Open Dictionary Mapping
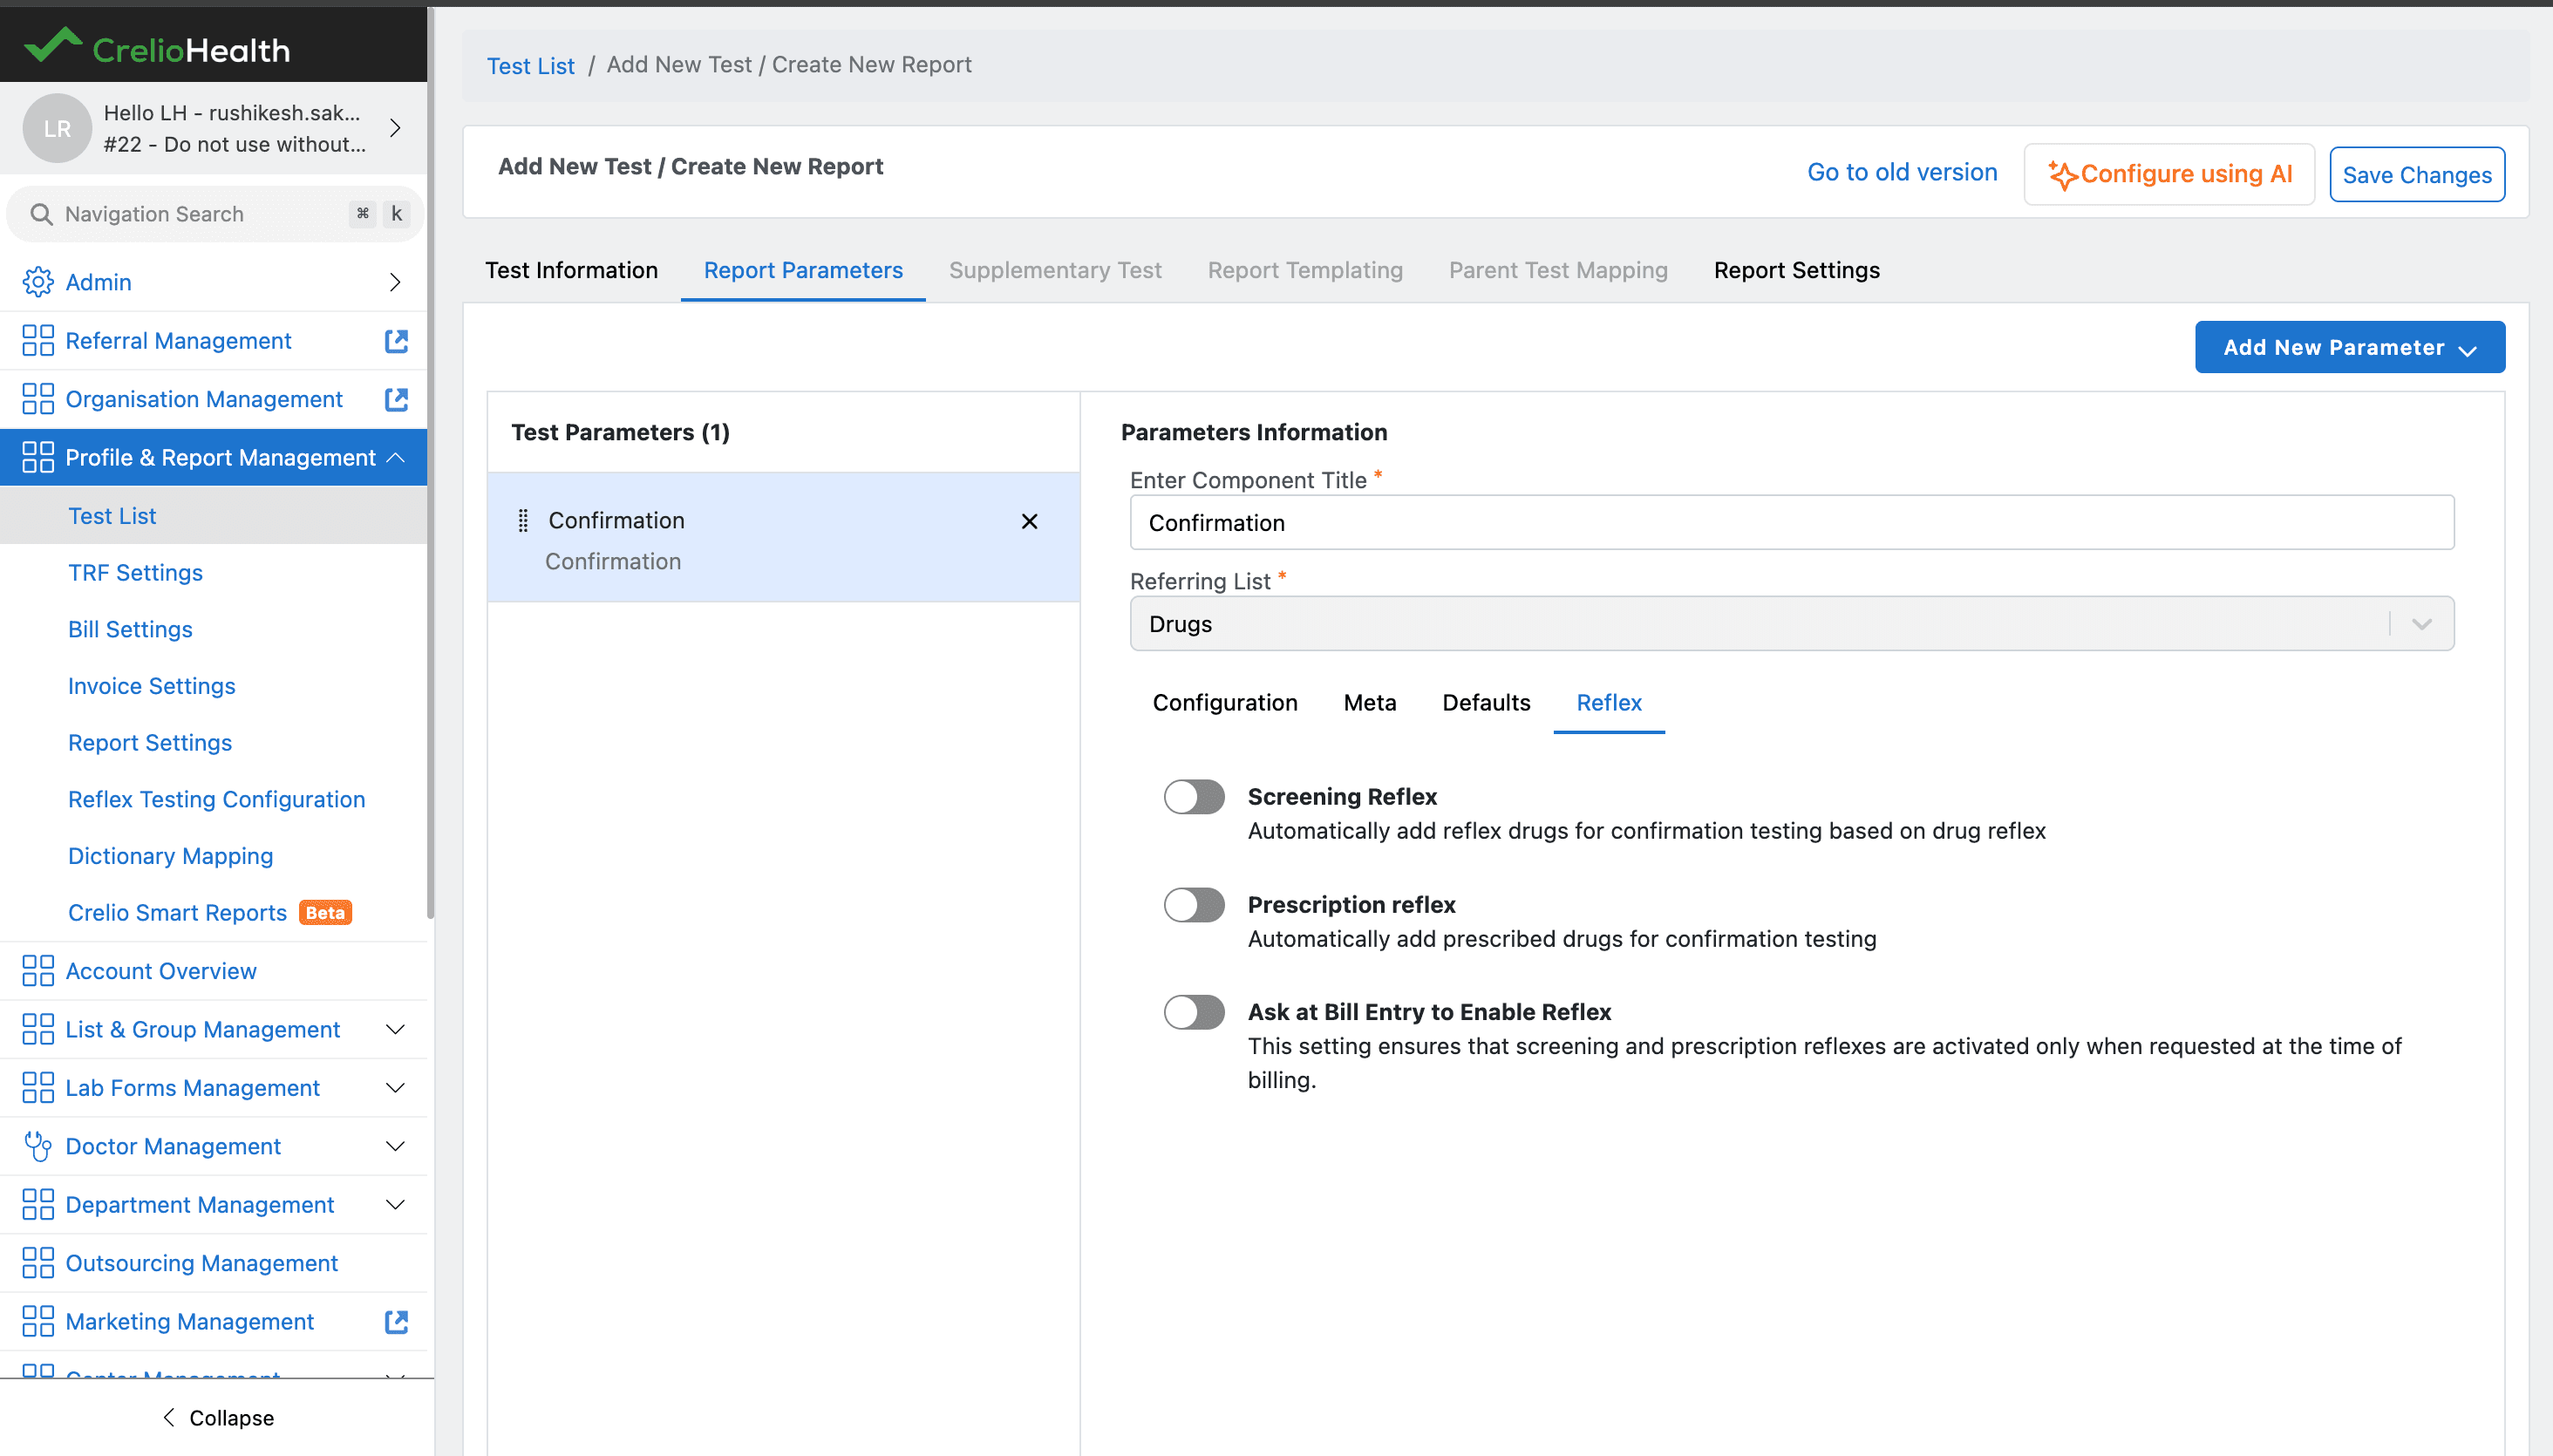2553x1456 pixels. tap(170, 856)
